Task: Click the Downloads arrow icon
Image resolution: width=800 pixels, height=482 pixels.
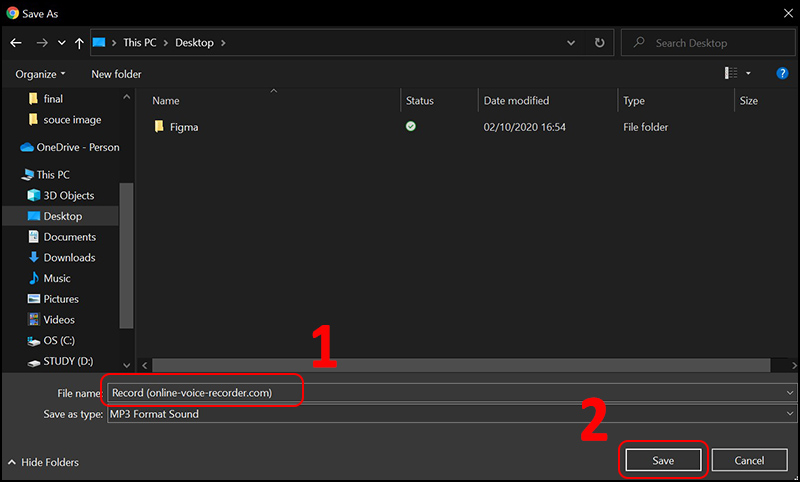Action: [x=34, y=257]
